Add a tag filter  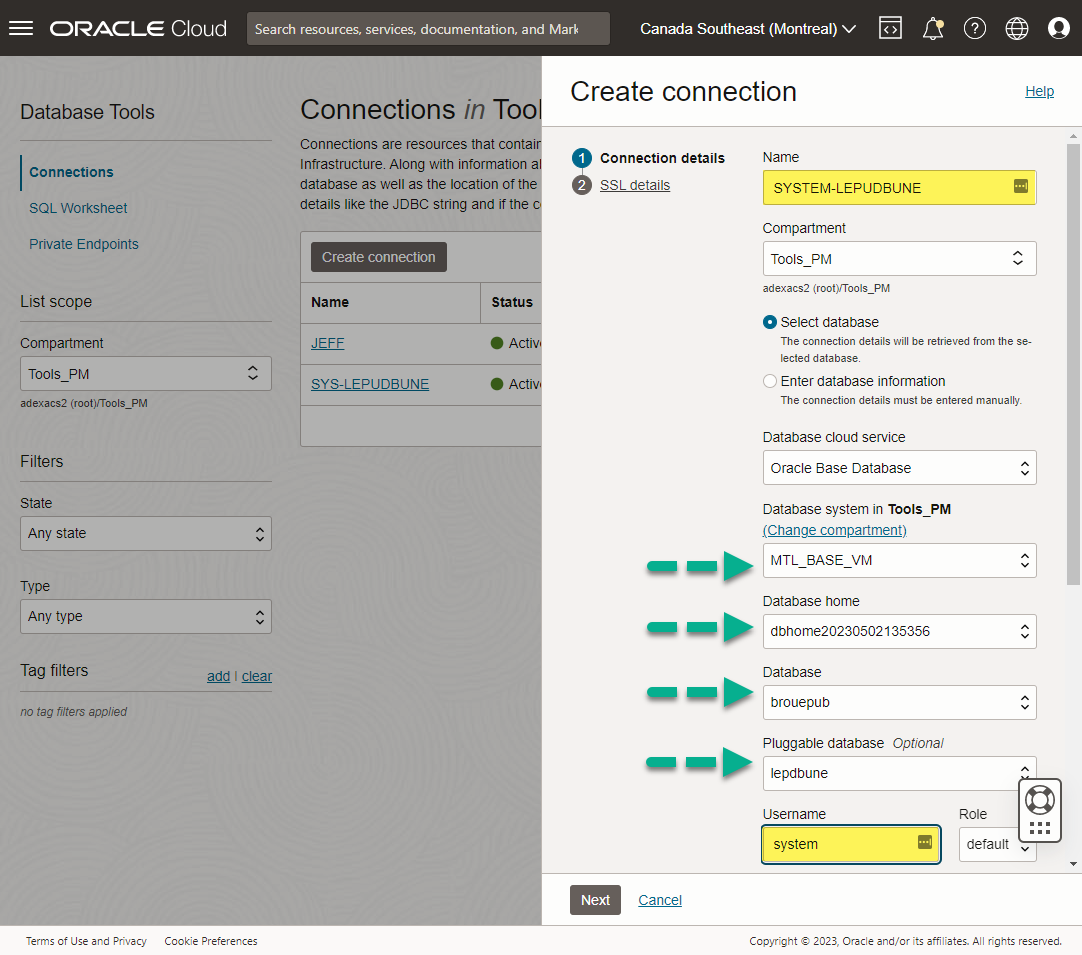point(218,676)
